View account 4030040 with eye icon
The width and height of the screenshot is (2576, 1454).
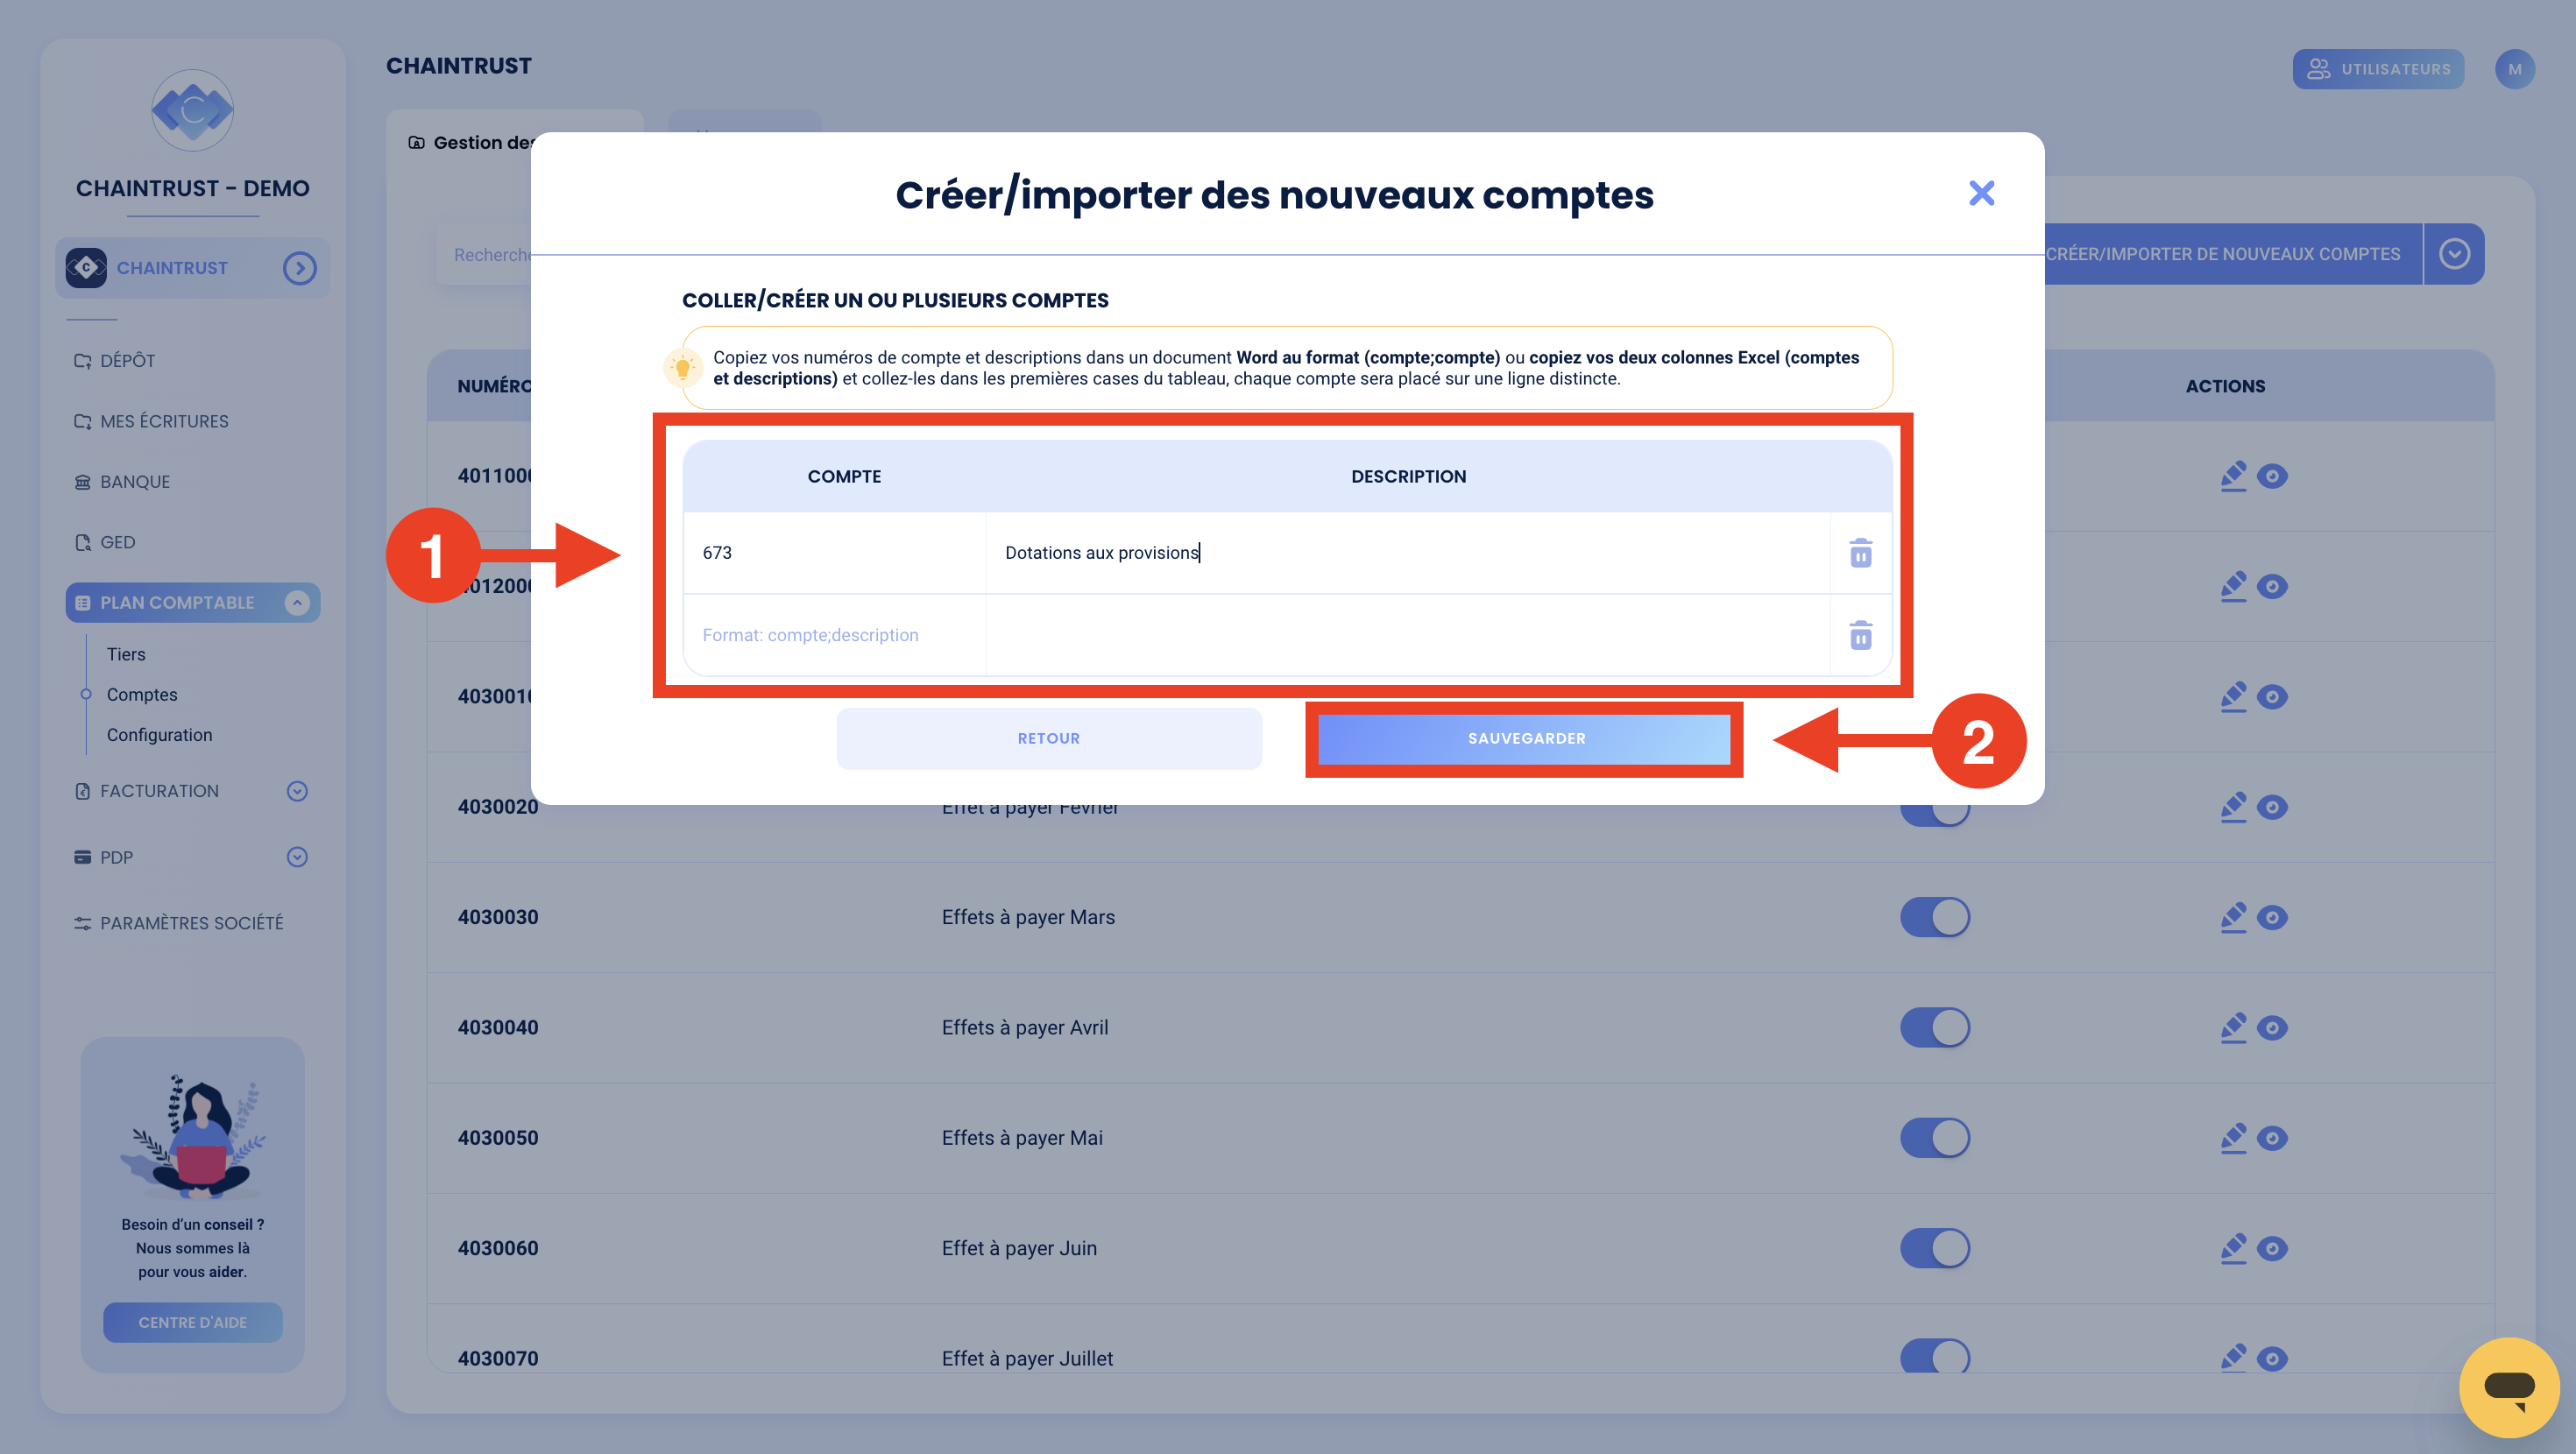[2272, 1028]
